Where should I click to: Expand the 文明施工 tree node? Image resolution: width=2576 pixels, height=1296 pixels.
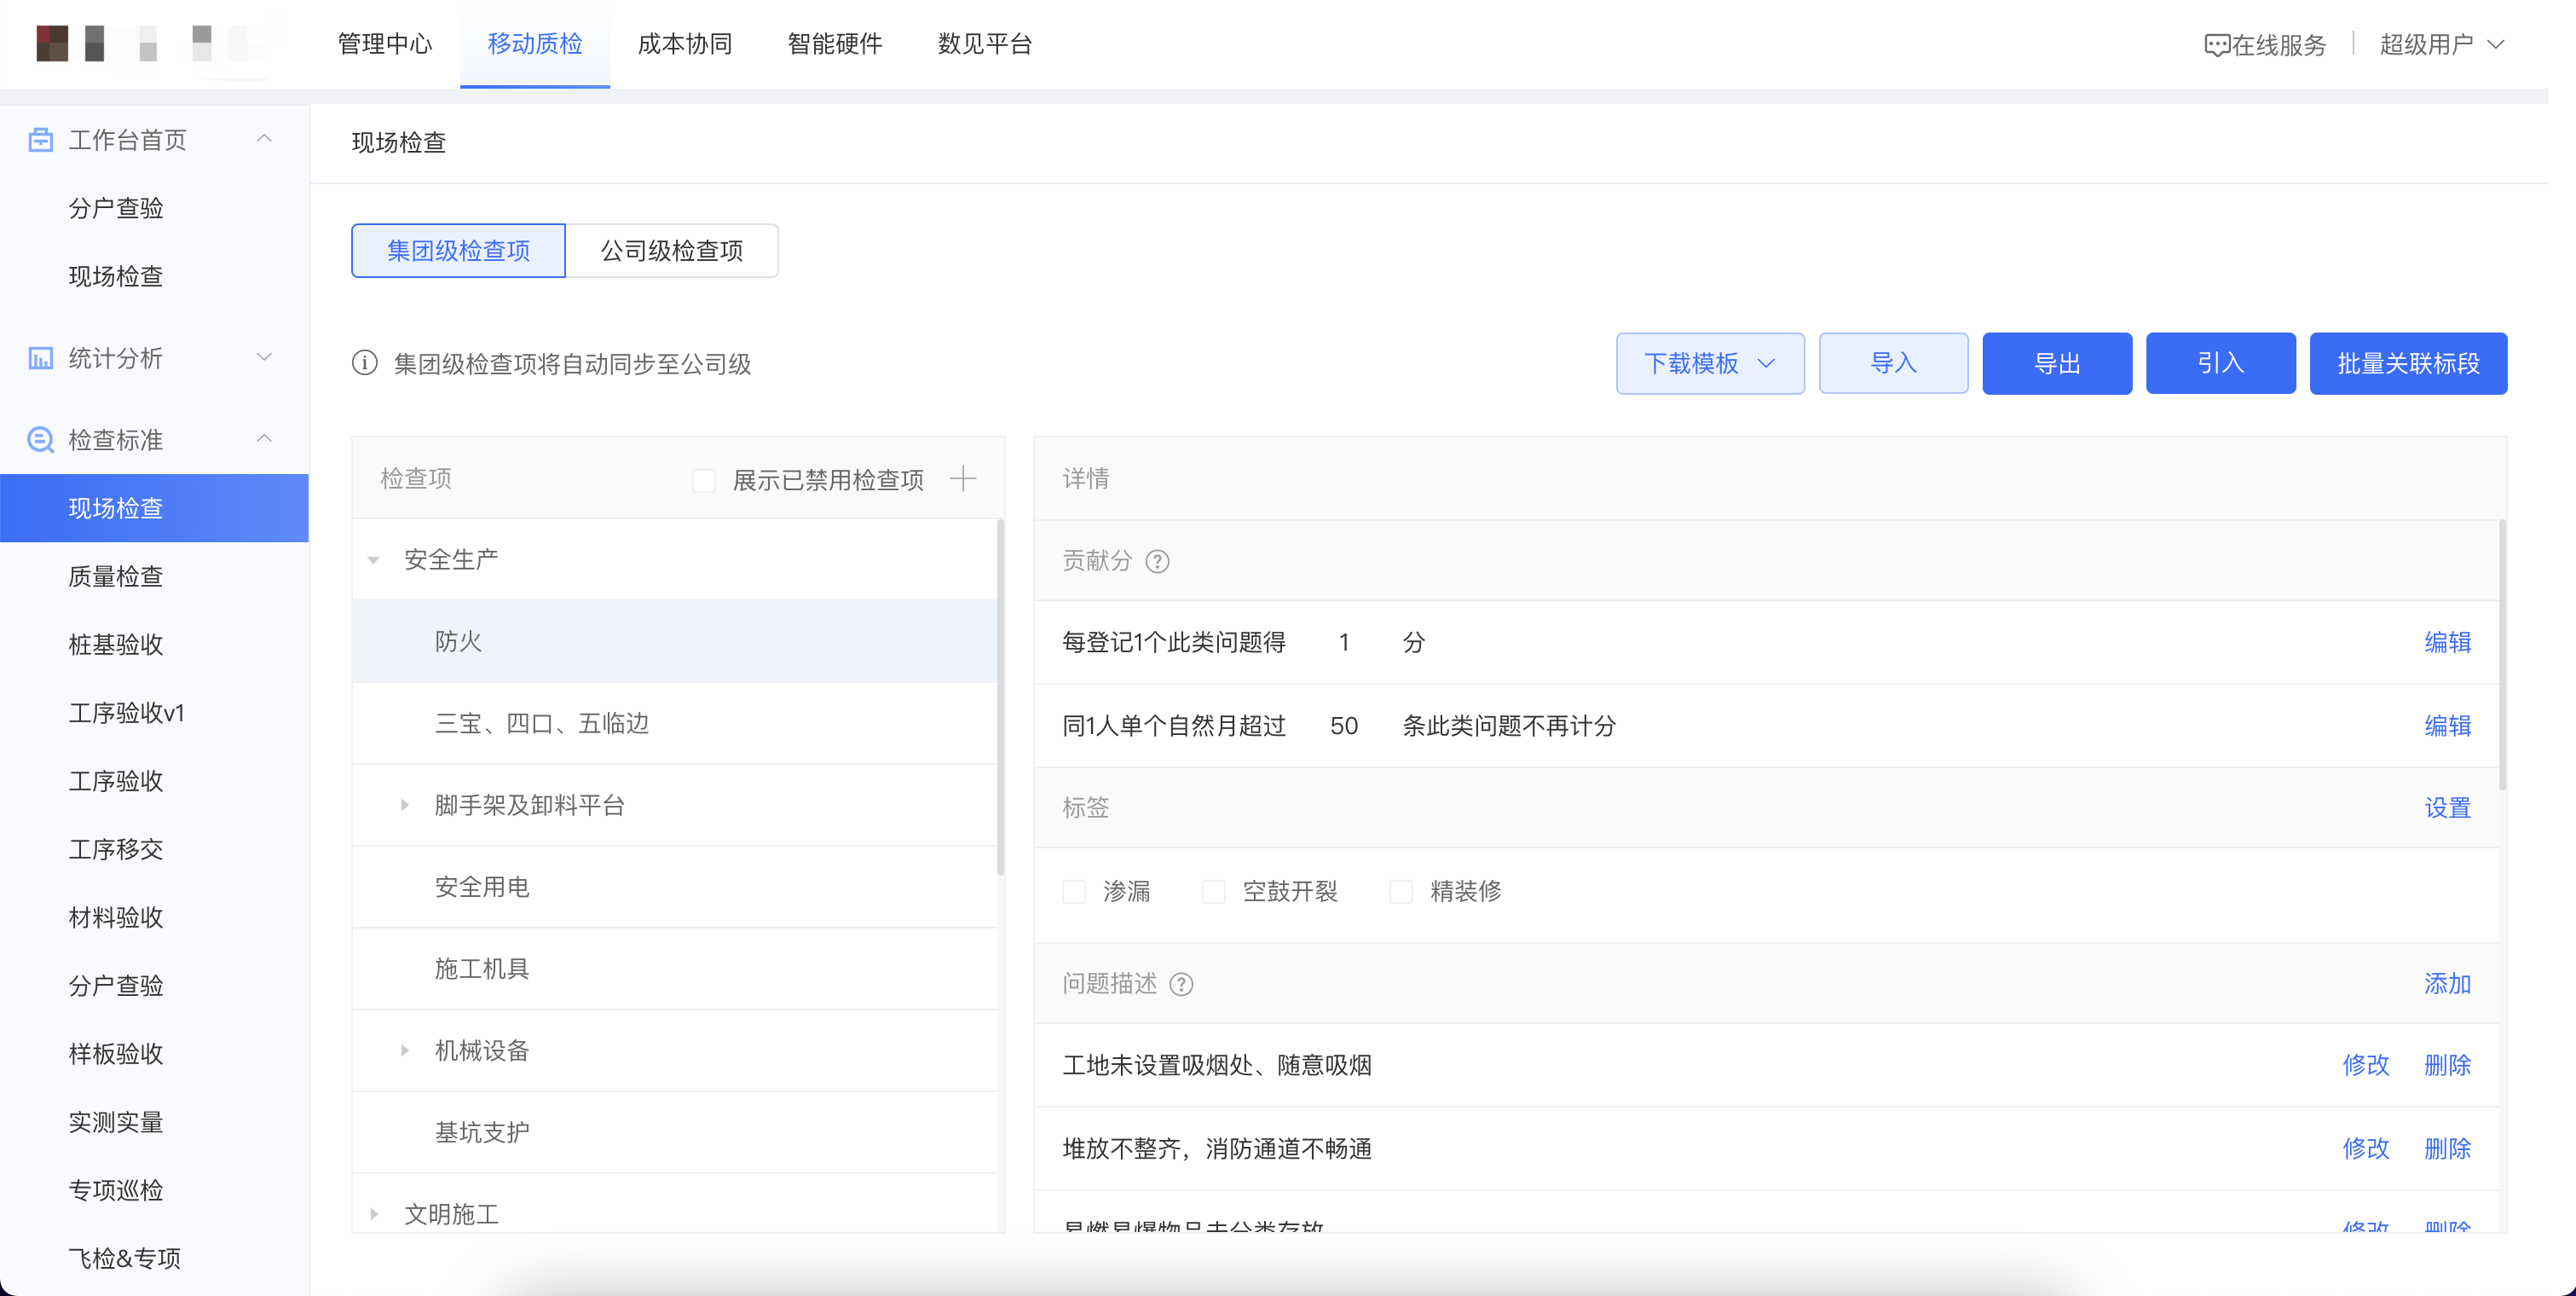pyautogui.click(x=373, y=1214)
